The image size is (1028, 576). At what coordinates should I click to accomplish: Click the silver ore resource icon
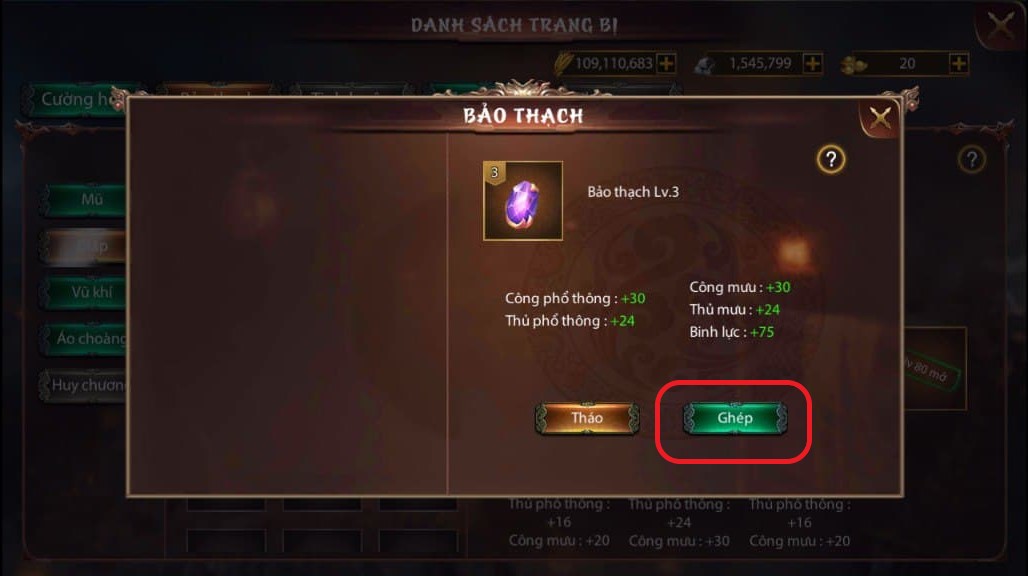coord(705,65)
